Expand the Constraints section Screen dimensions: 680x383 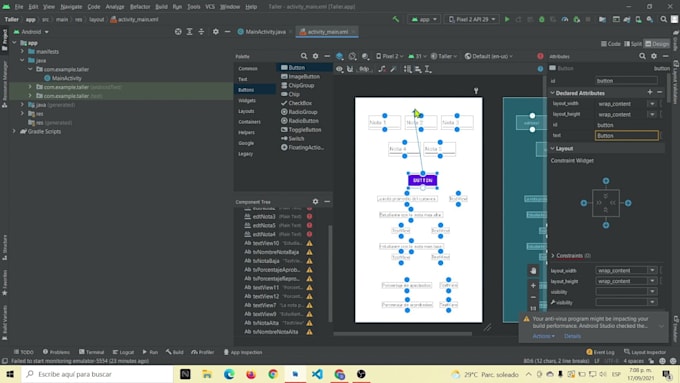552,255
